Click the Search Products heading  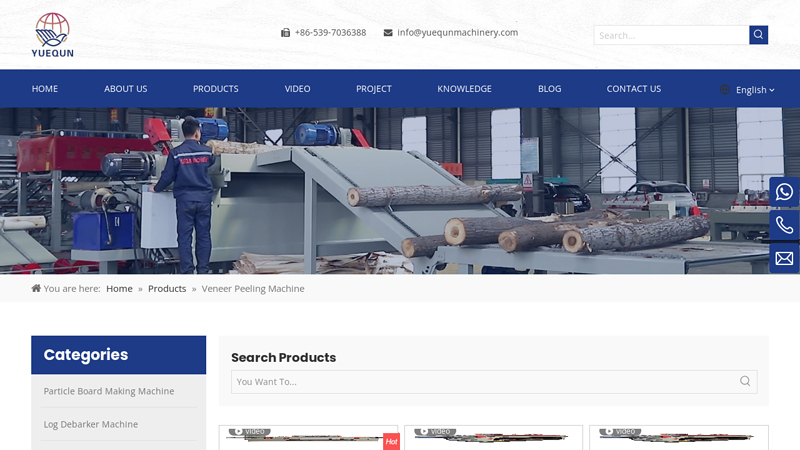tap(284, 358)
